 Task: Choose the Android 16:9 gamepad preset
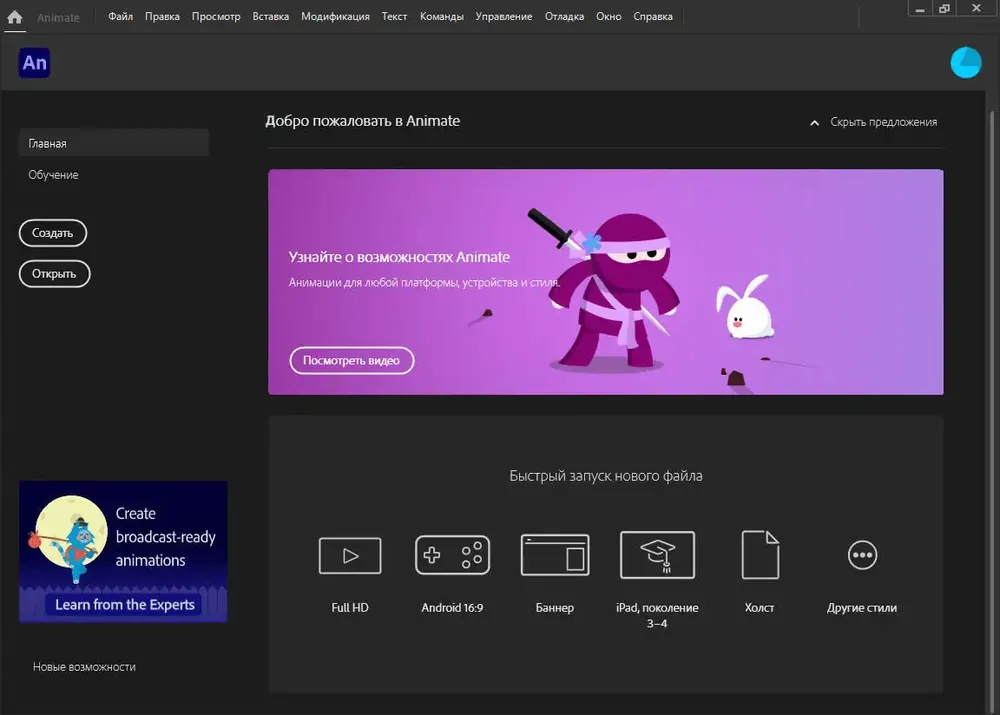[x=452, y=555]
